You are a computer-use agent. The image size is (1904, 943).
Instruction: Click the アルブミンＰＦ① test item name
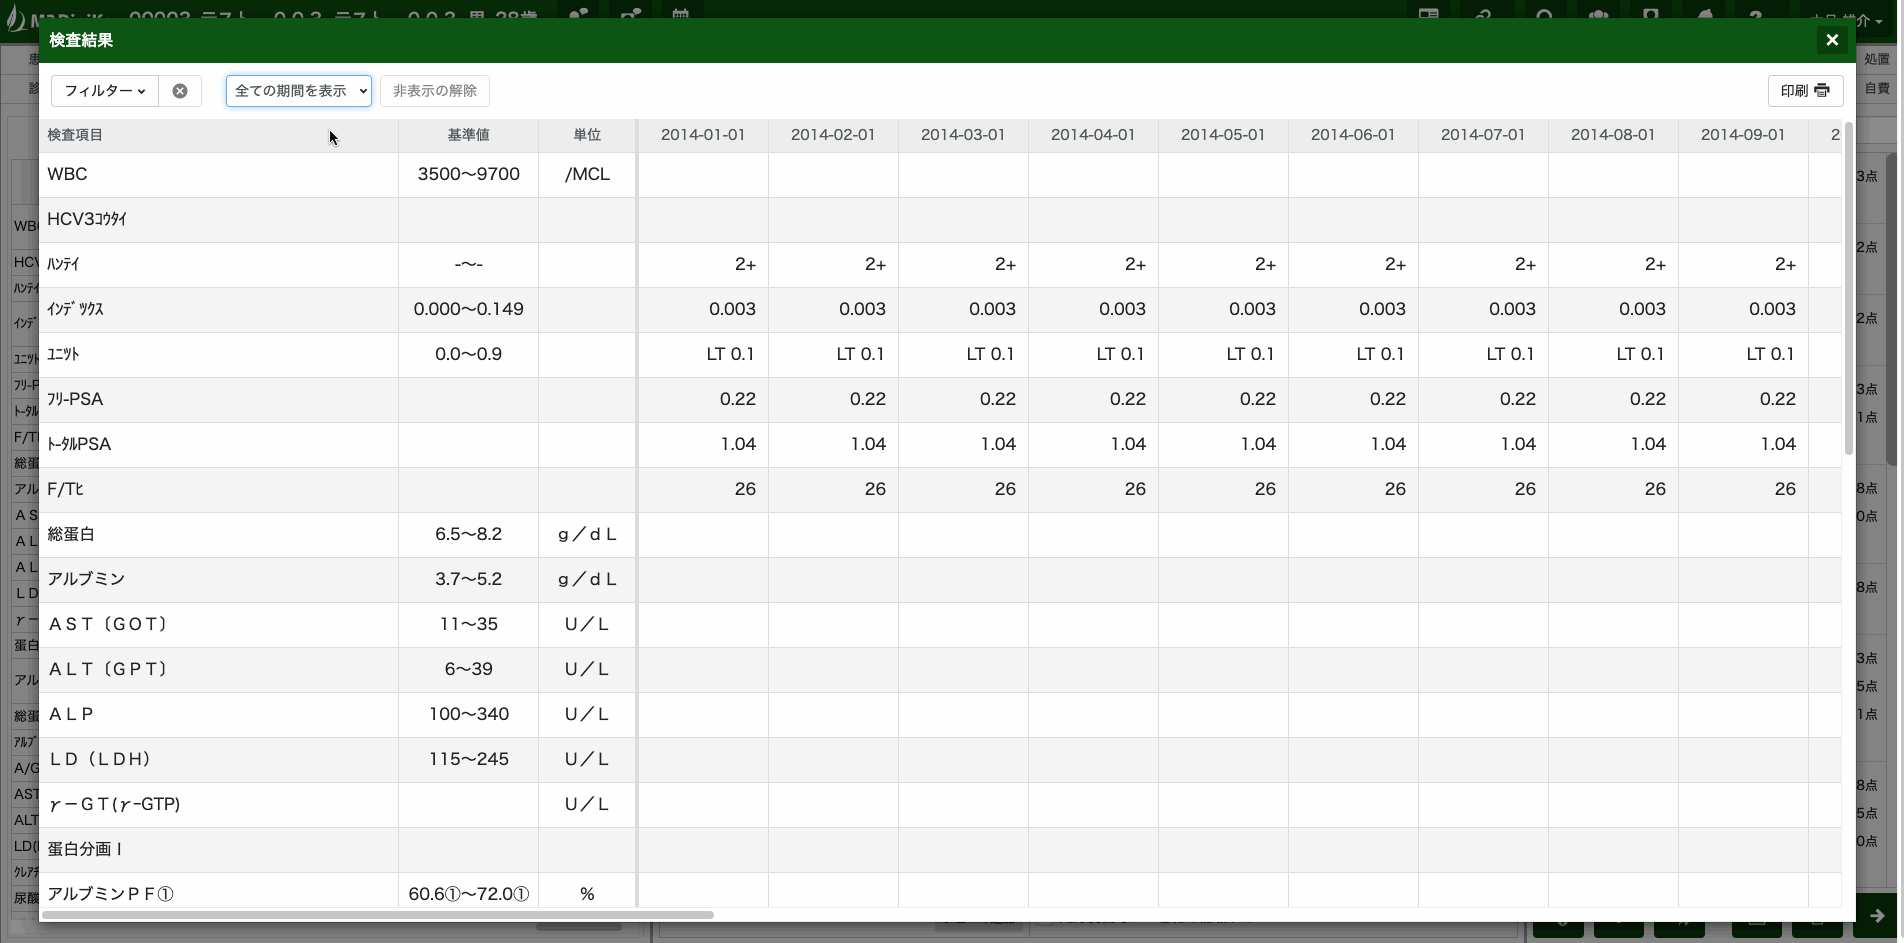pyautogui.click(x=110, y=894)
